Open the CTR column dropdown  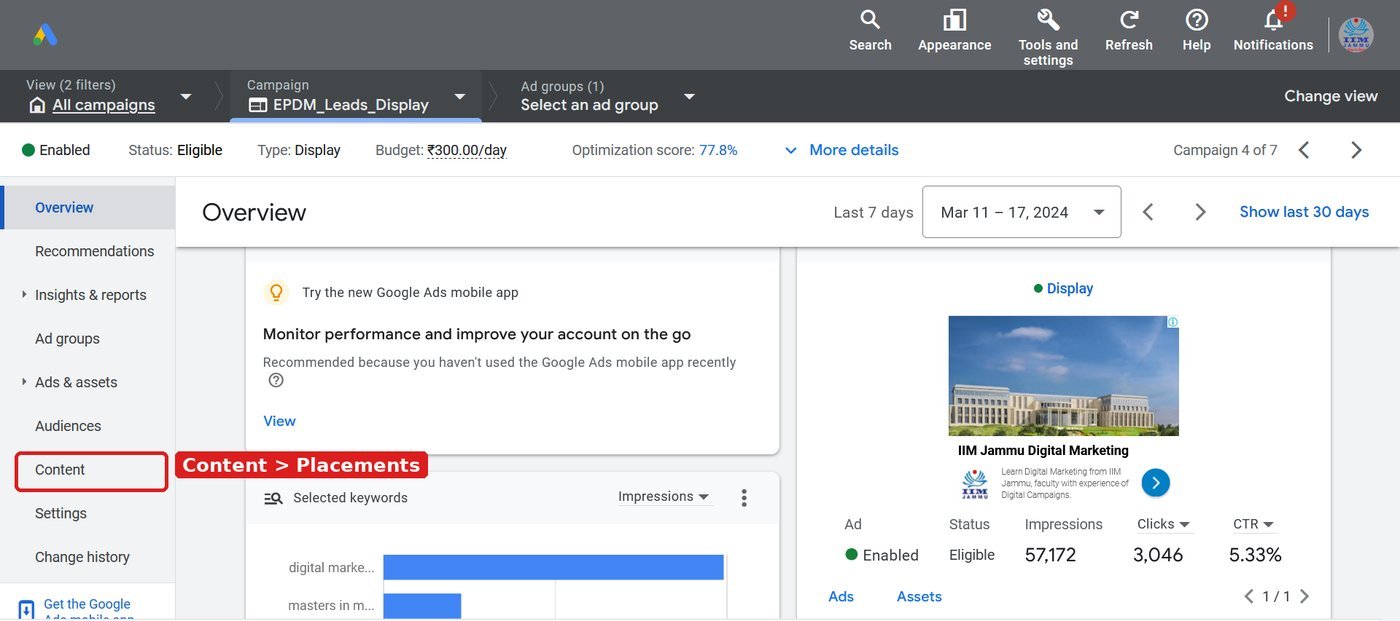[1253, 524]
